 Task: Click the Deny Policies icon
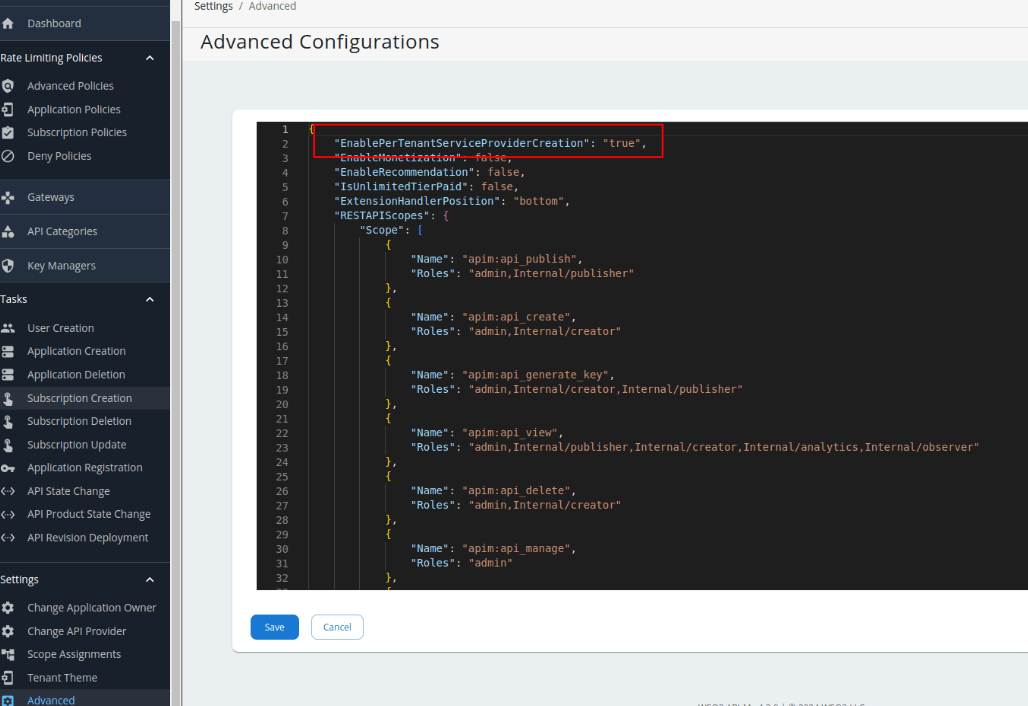(x=10, y=155)
